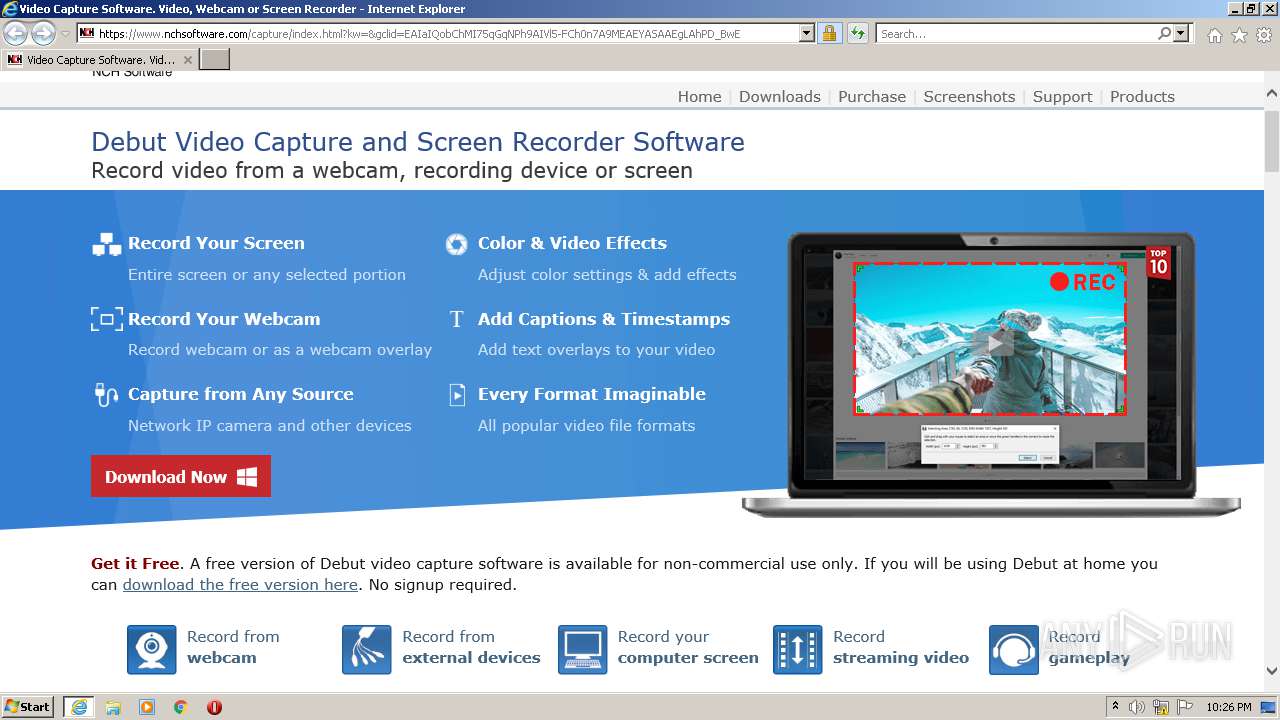Click the Capture from Any Source heading

pos(240,394)
